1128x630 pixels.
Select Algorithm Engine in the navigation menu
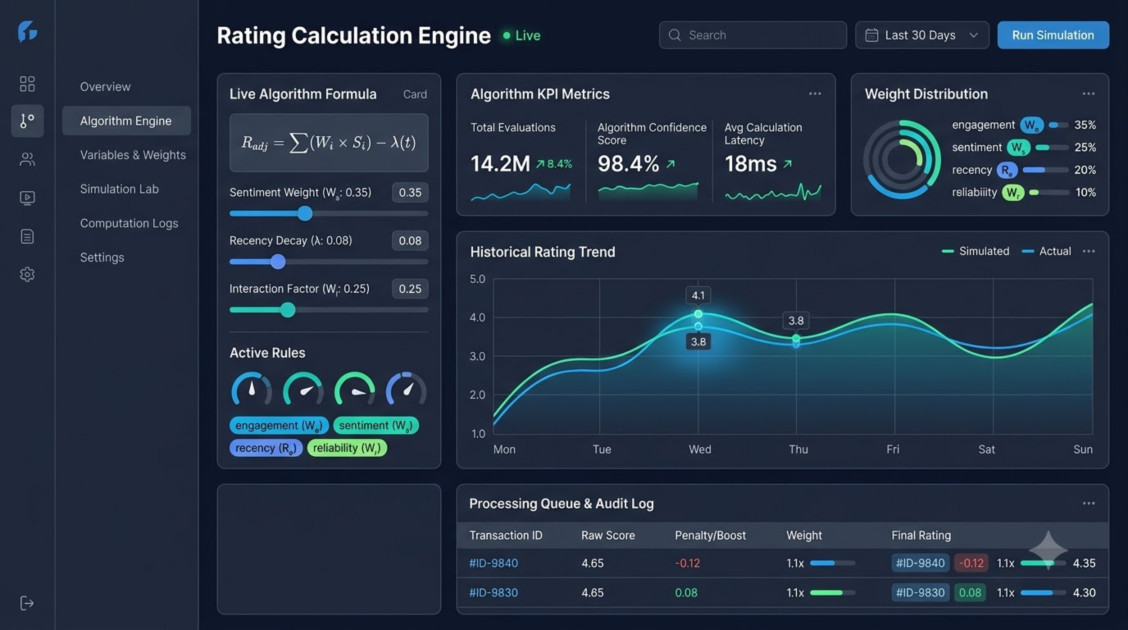point(126,121)
